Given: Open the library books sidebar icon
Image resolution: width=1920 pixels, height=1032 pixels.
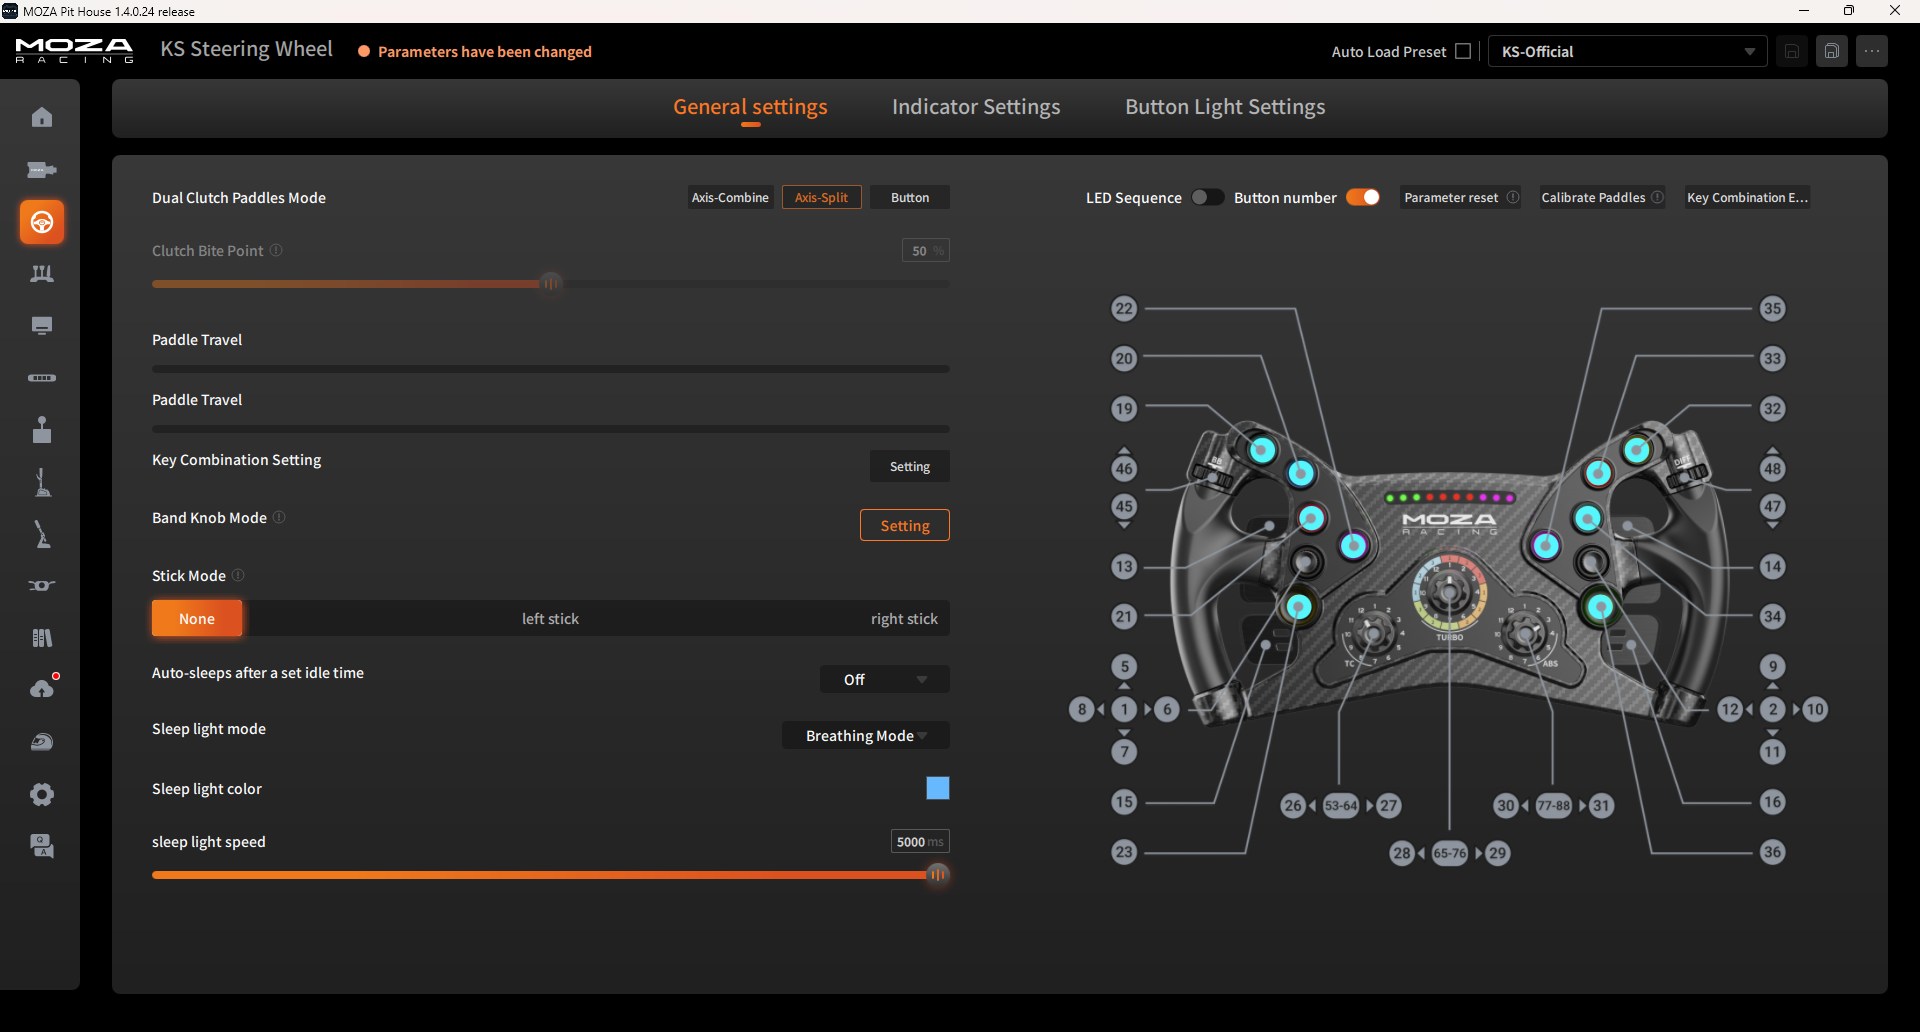Looking at the screenshot, I should (42, 638).
